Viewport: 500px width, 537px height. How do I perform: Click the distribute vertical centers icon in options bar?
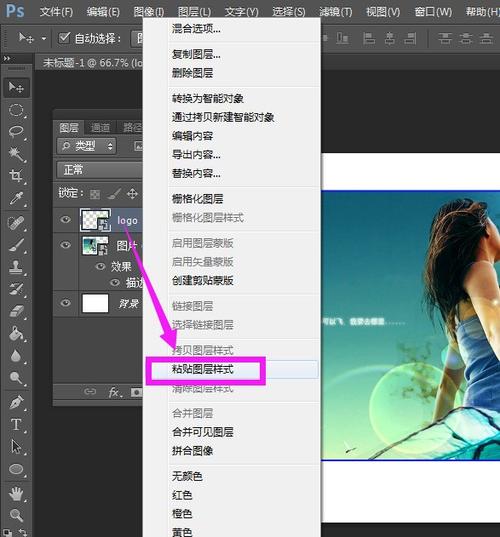465,38
